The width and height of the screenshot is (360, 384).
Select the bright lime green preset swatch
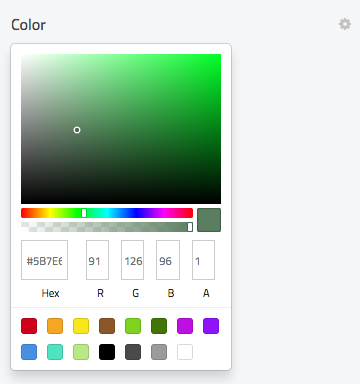point(133,326)
